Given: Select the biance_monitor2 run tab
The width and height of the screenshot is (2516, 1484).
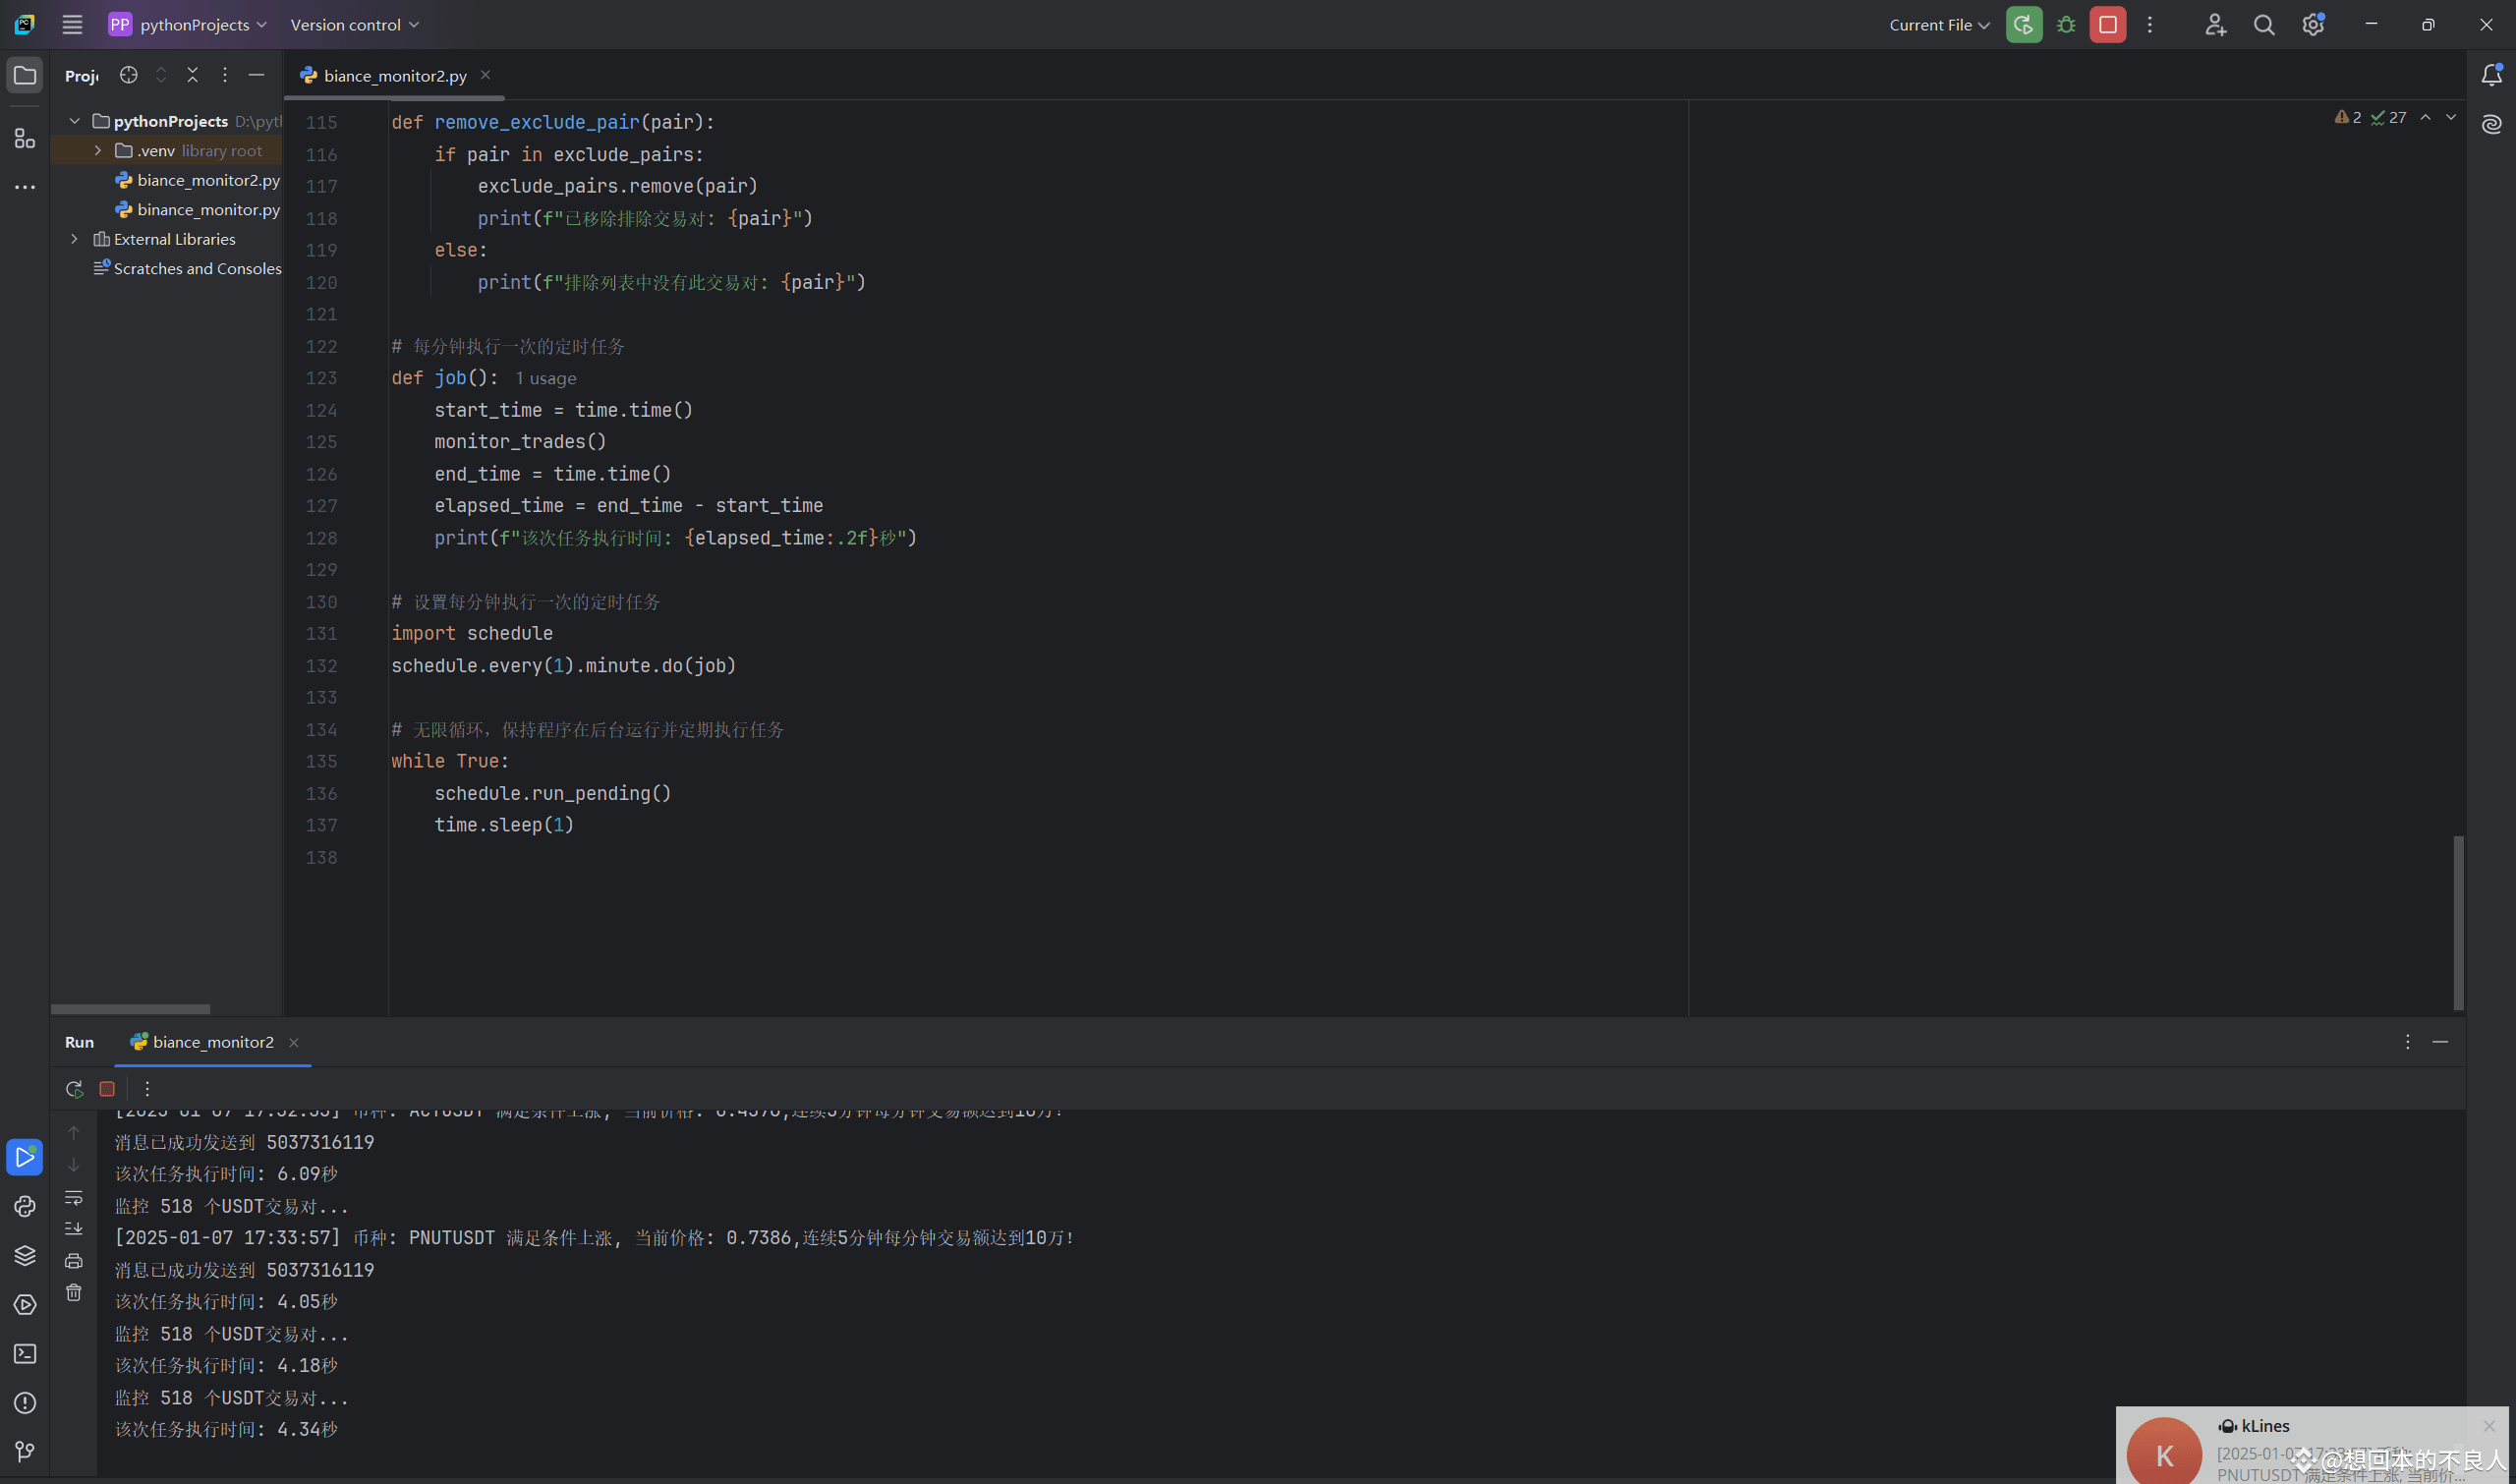Looking at the screenshot, I should click(x=212, y=1042).
